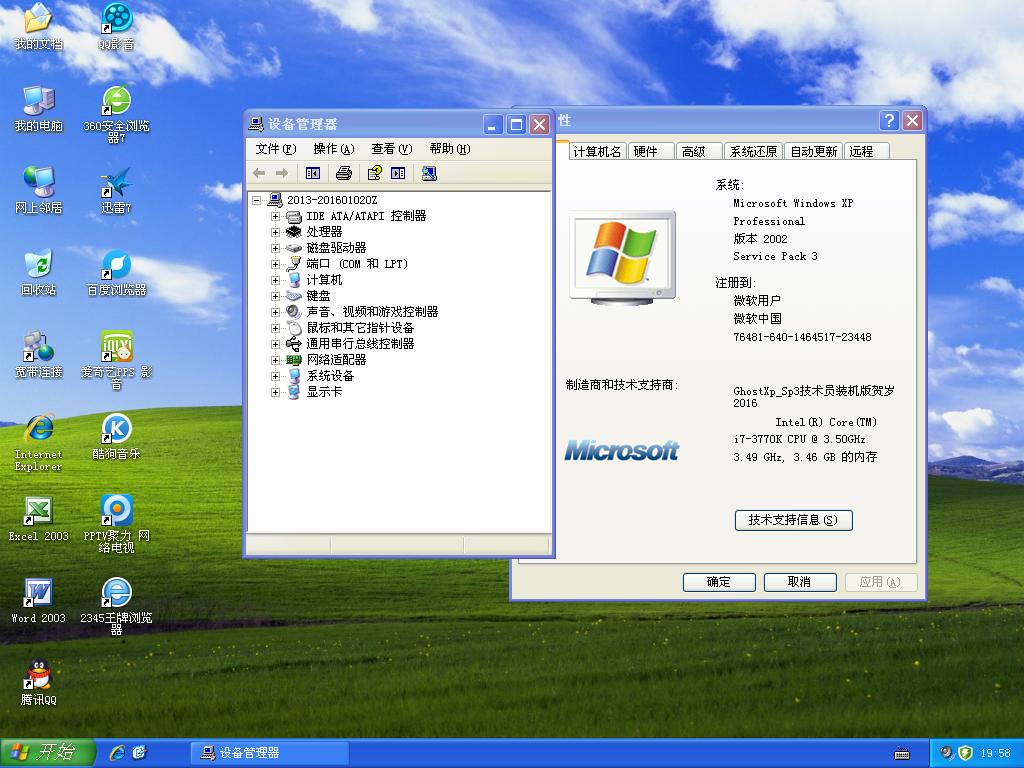Open the 帮助(H) menu
Image resolution: width=1024 pixels, height=768 pixels.
[449, 149]
